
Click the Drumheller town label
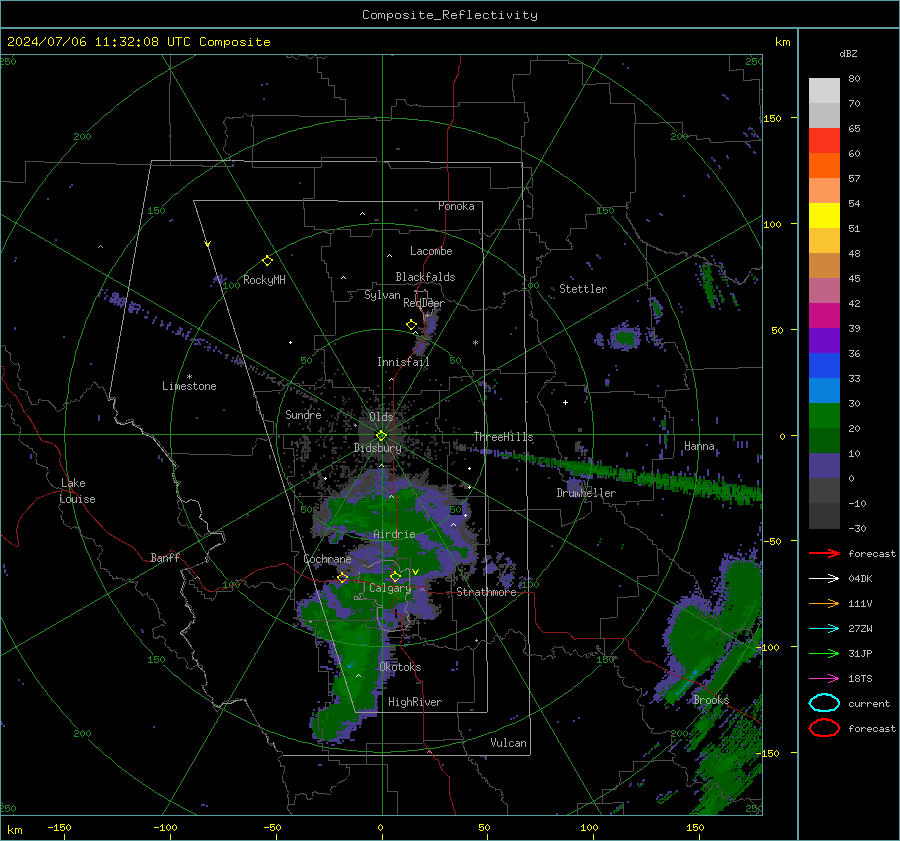point(586,493)
